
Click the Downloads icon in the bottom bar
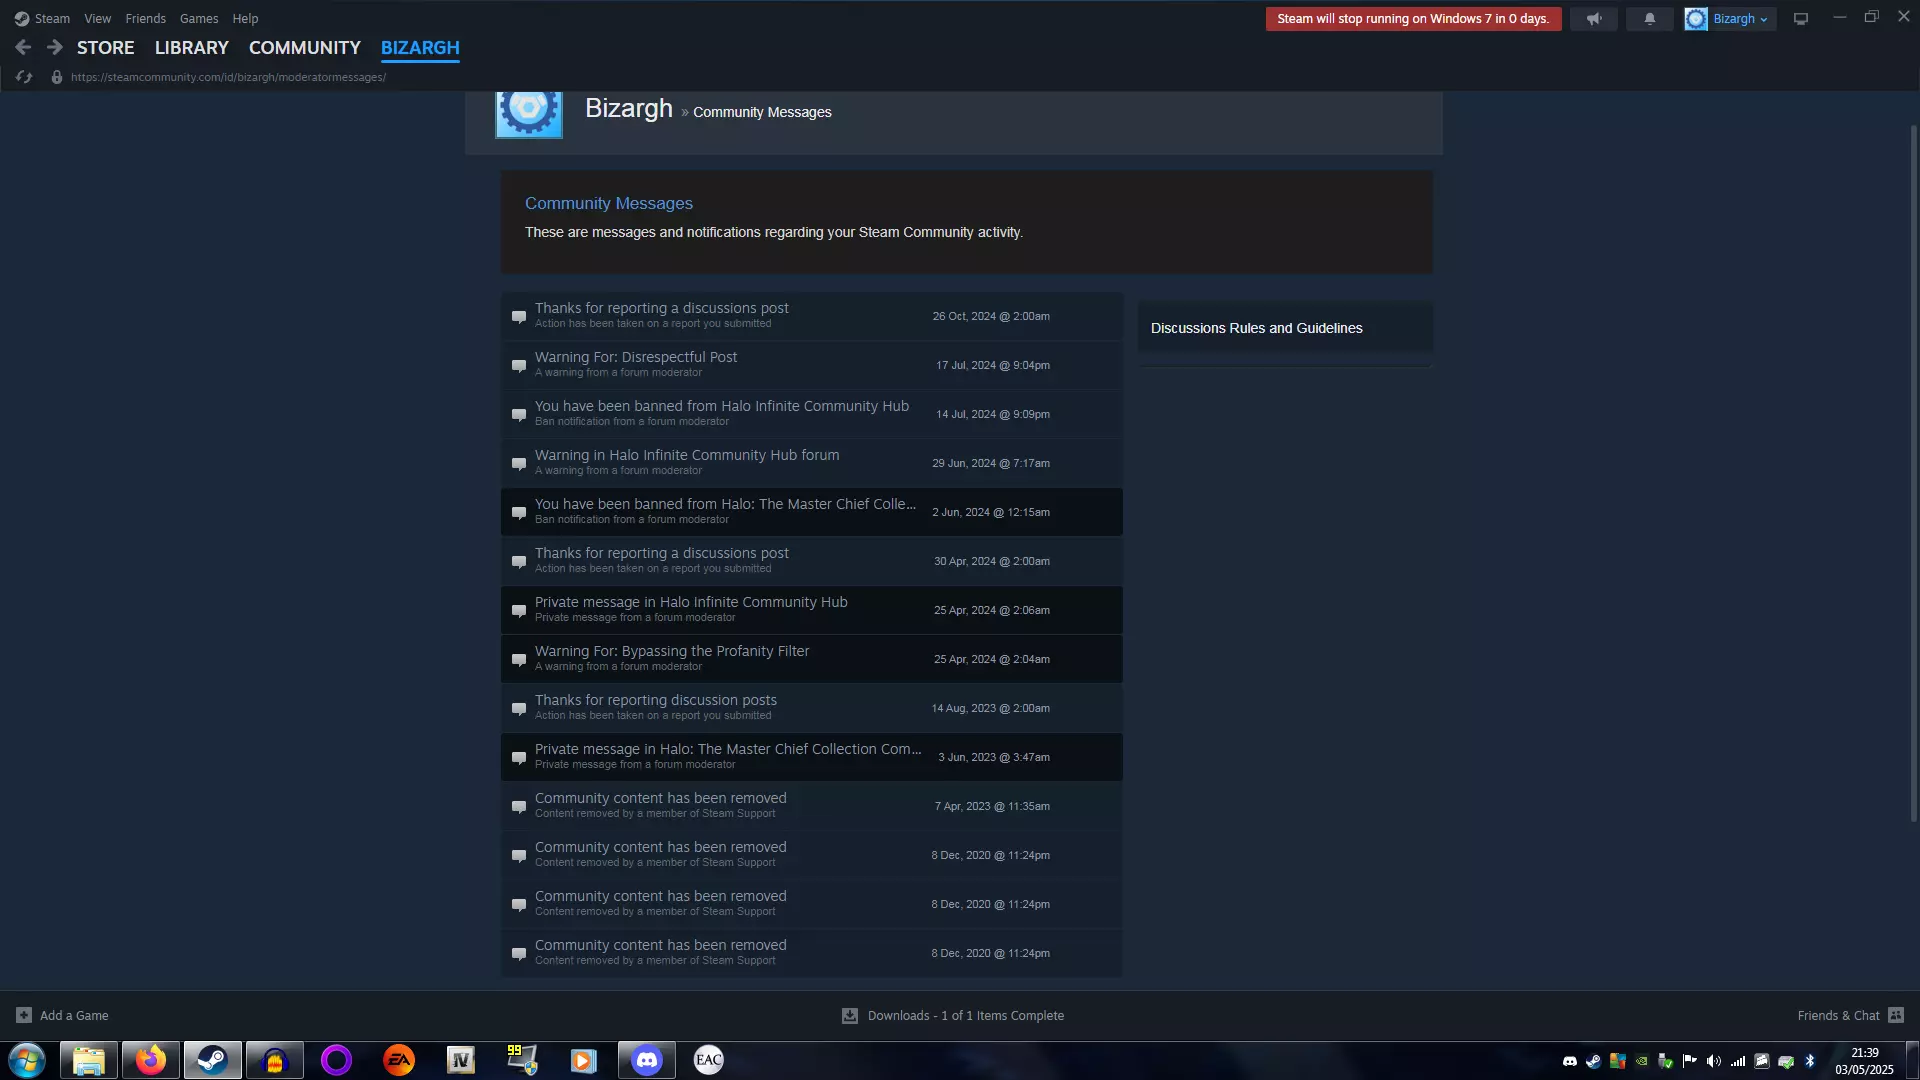pos(849,1015)
